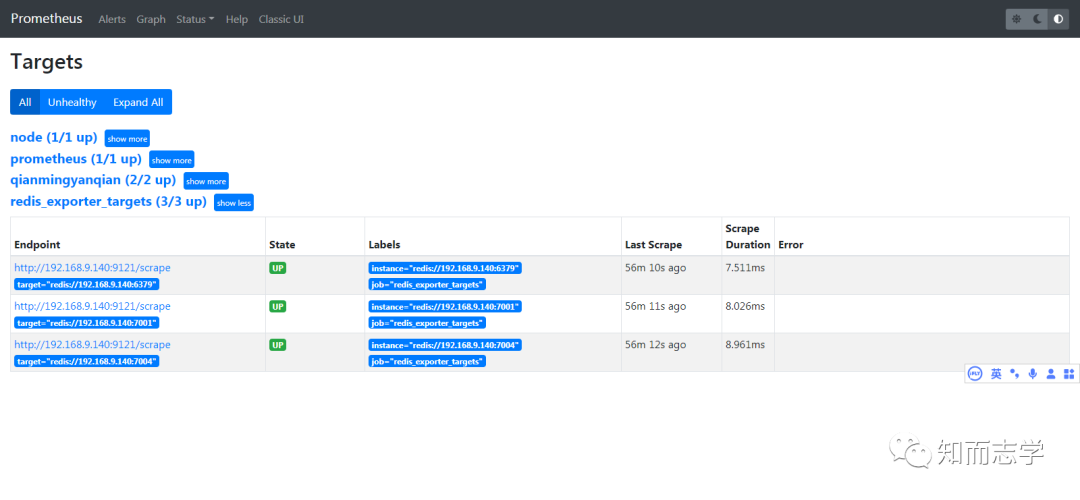Open the Status dropdown menu

point(195,19)
